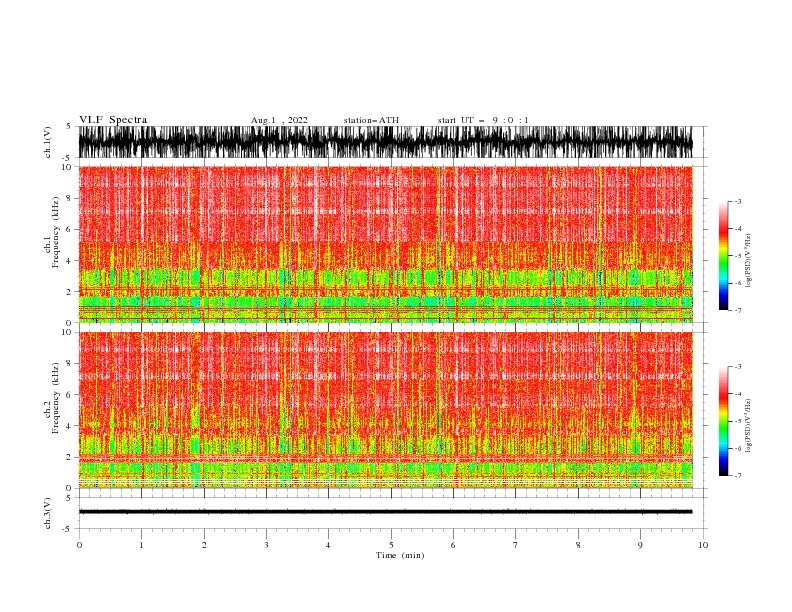
Task: Click the 'station=ATH' label
Action: pos(371,120)
